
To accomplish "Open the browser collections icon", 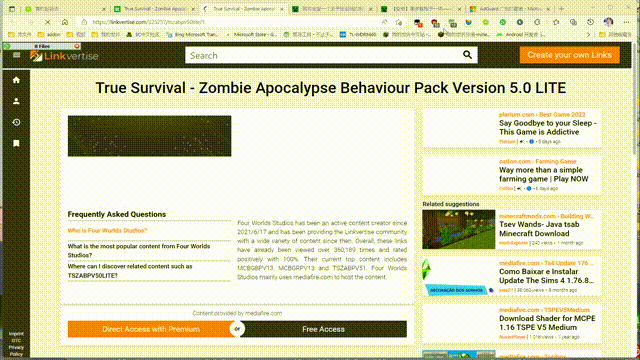I will pyautogui.click(x=573, y=22).
